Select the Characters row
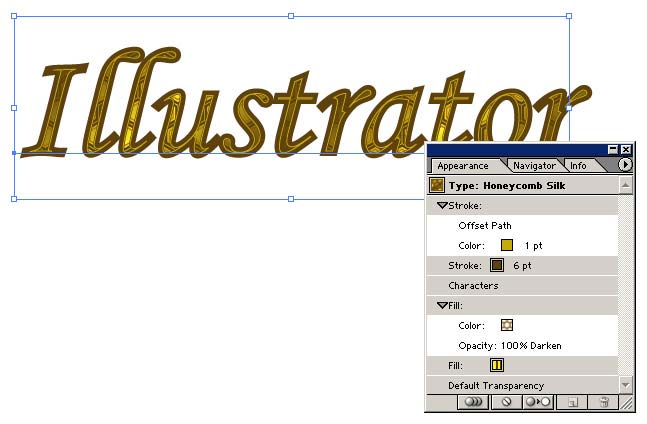 (x=522, y=285)
